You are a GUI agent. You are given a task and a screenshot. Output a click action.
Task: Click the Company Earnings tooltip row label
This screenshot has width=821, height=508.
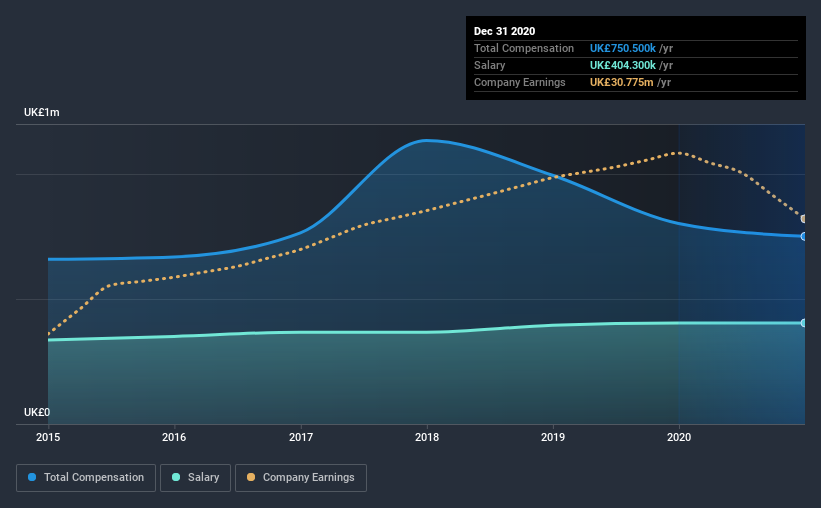(x=519, y=82)
